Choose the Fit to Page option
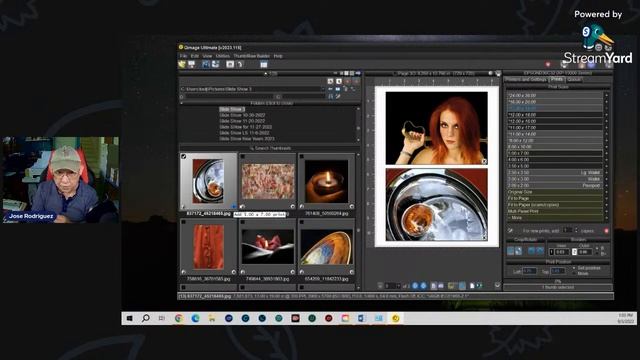 point(555,198)
